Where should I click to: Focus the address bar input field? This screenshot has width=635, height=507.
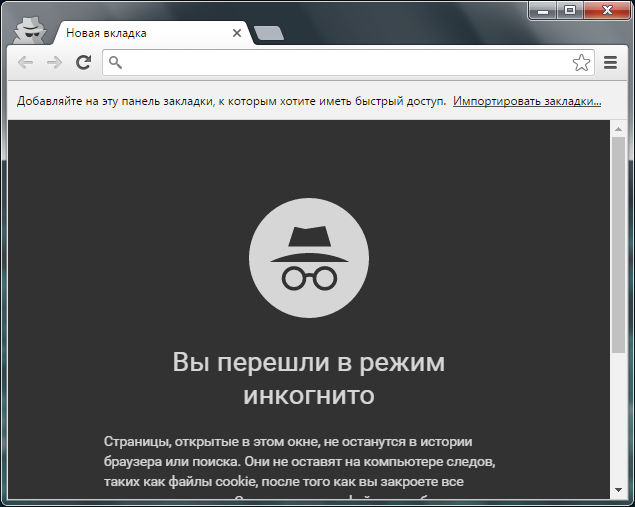348,62
